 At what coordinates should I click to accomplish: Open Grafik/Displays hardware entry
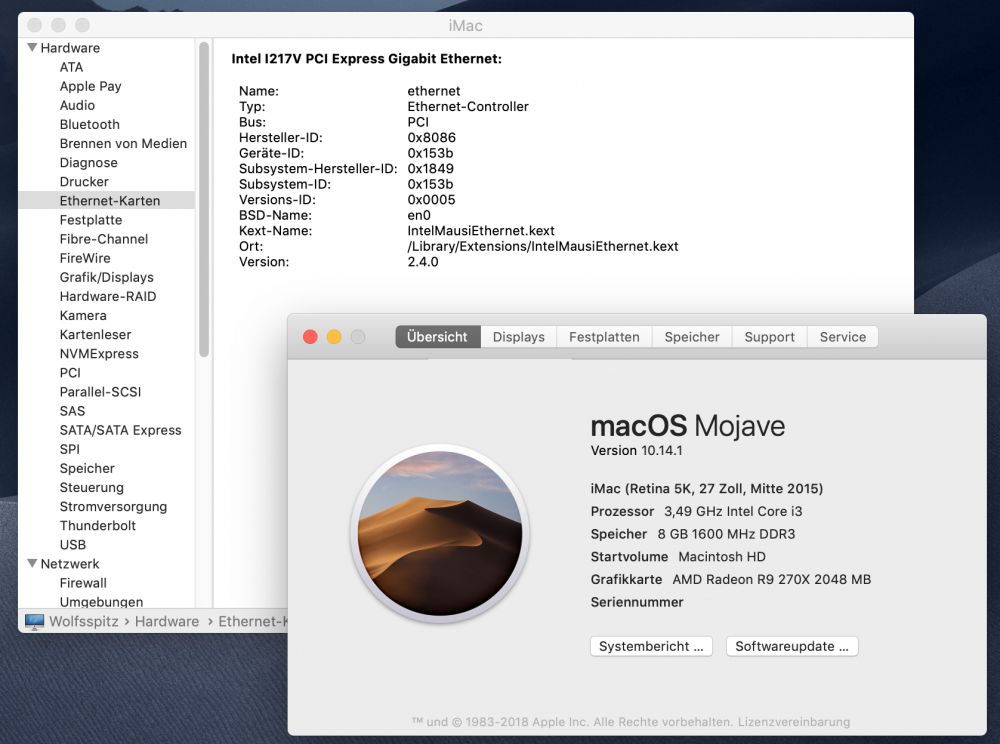(x=107, y=277)
